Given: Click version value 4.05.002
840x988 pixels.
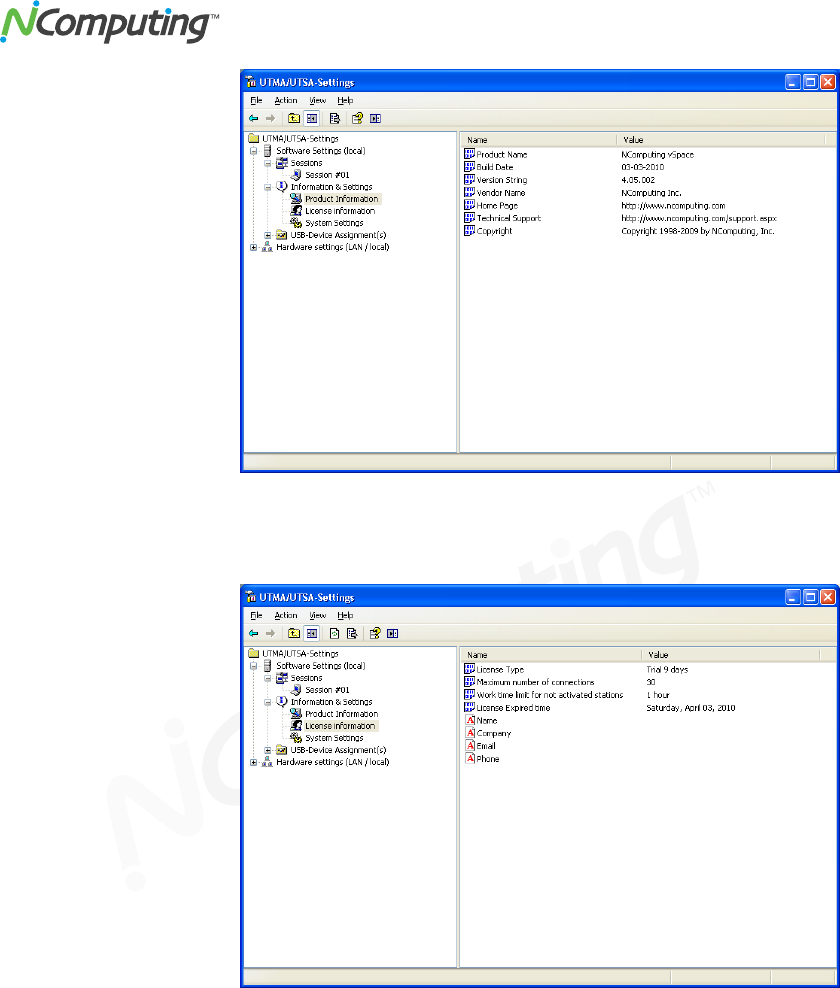Looking at the screenshot, I should pyautogui.click(x=638, y=180).
